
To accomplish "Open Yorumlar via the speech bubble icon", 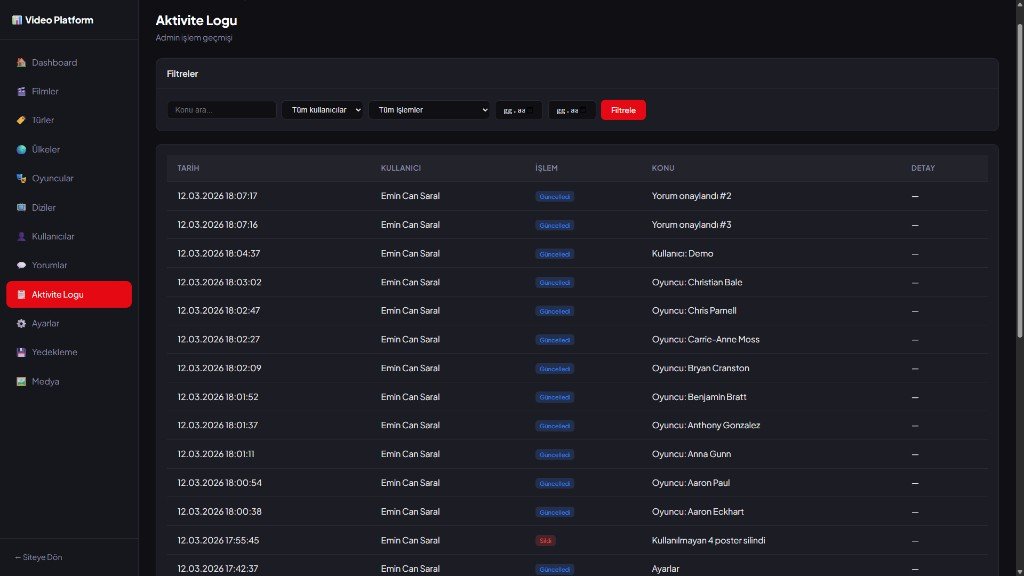I will tap(21, 265).
